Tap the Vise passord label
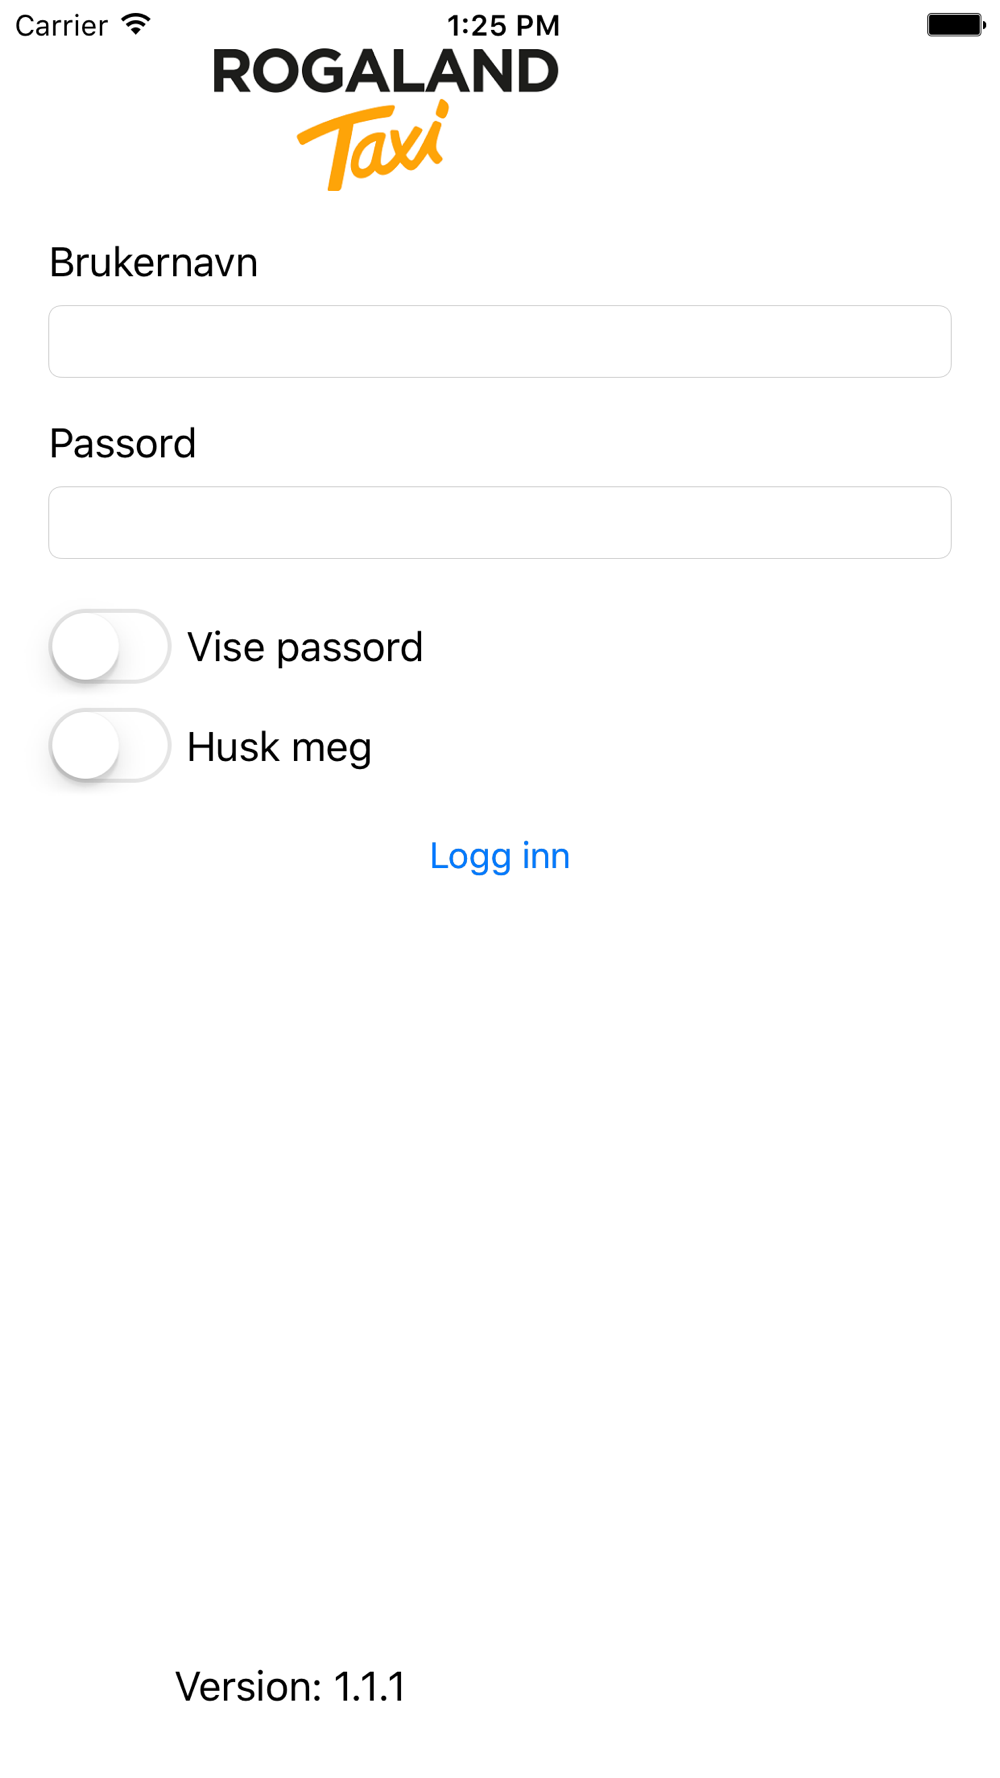1000x1778 pixels. click(305, 648)
